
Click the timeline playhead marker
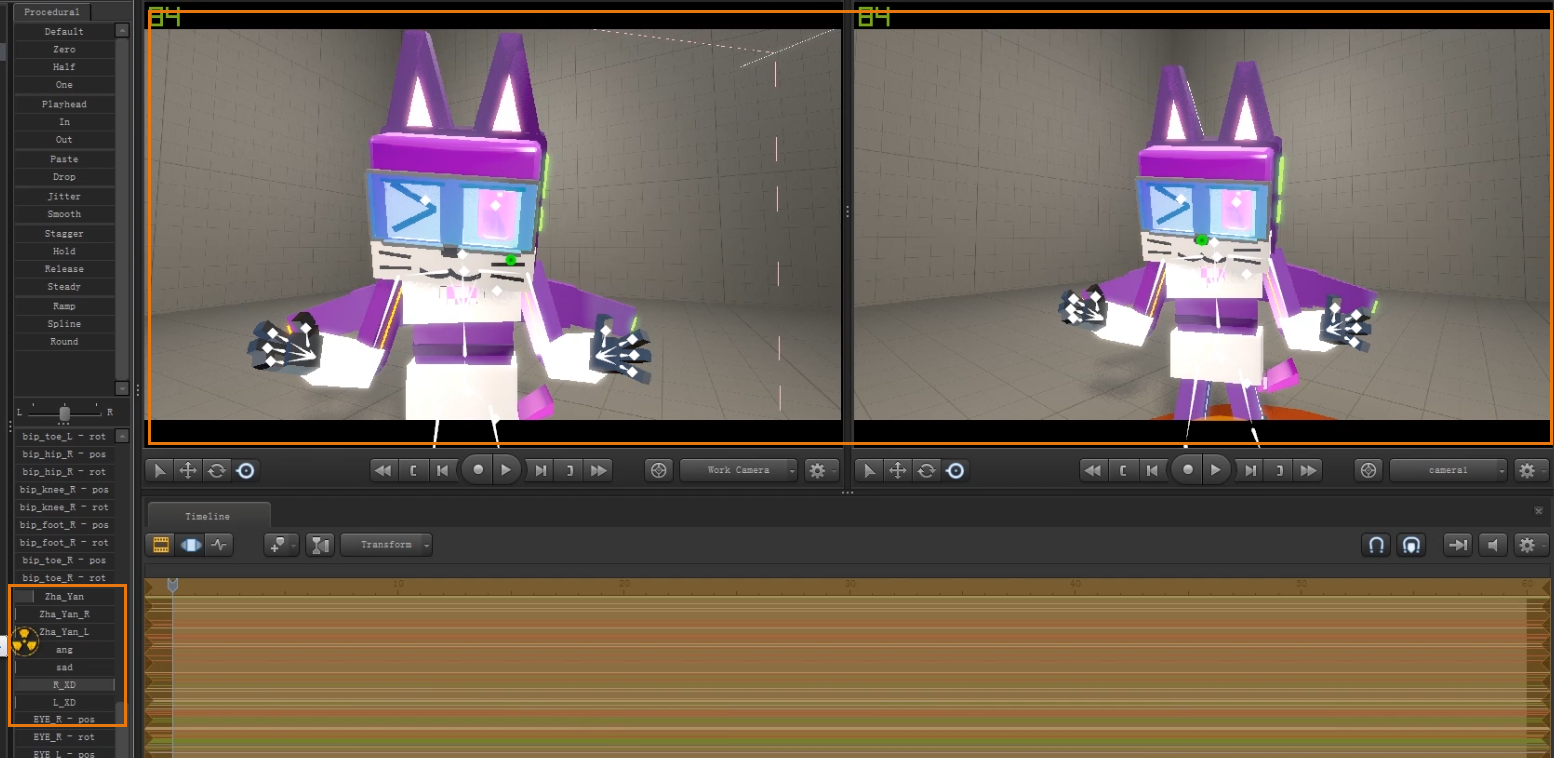[x=172, y=584]
